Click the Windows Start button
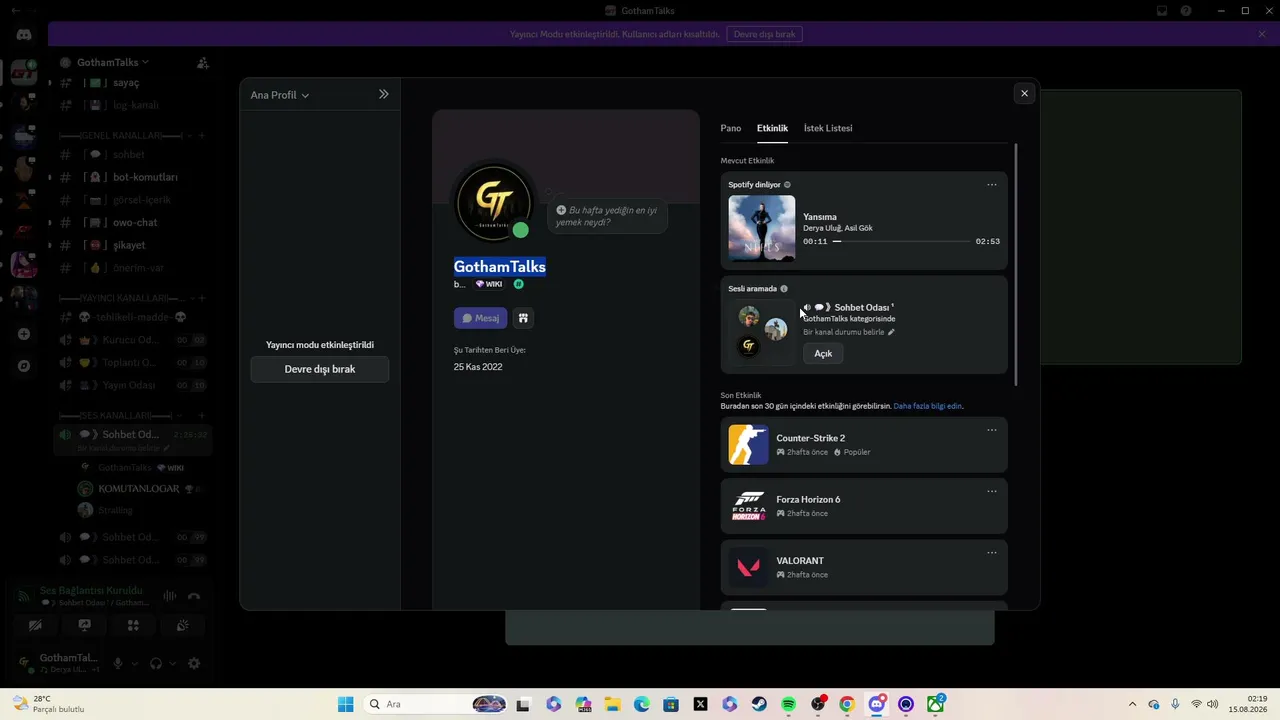Image resolution: width=1280 pixels, height=720 pixels. 346,704
